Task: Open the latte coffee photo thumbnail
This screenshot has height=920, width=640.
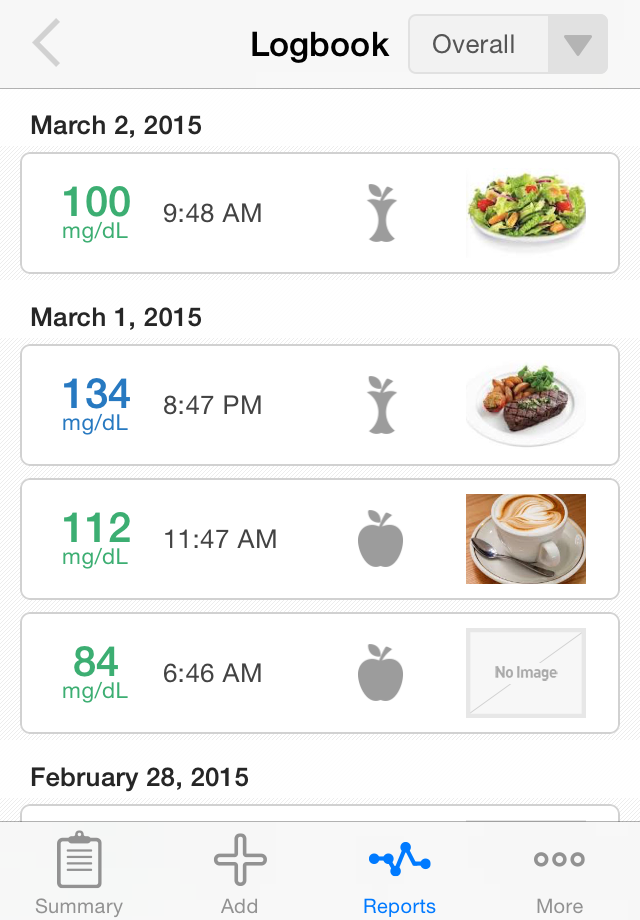Action: [526, 539]
